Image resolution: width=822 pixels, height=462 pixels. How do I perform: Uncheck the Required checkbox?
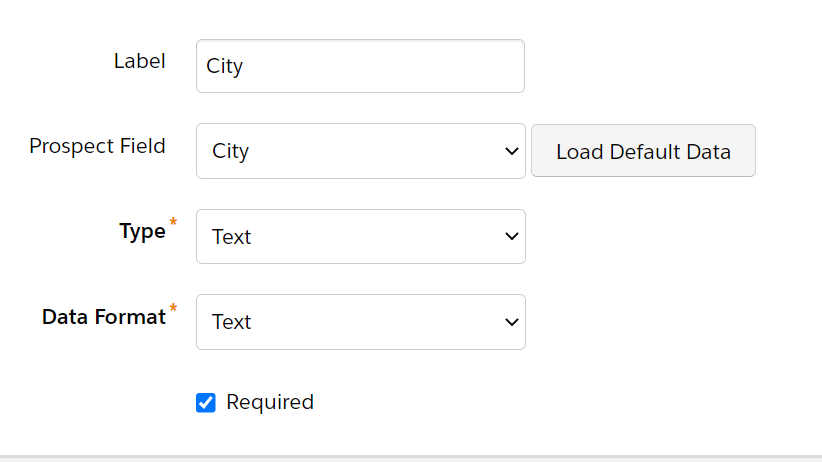pos(206,403)
